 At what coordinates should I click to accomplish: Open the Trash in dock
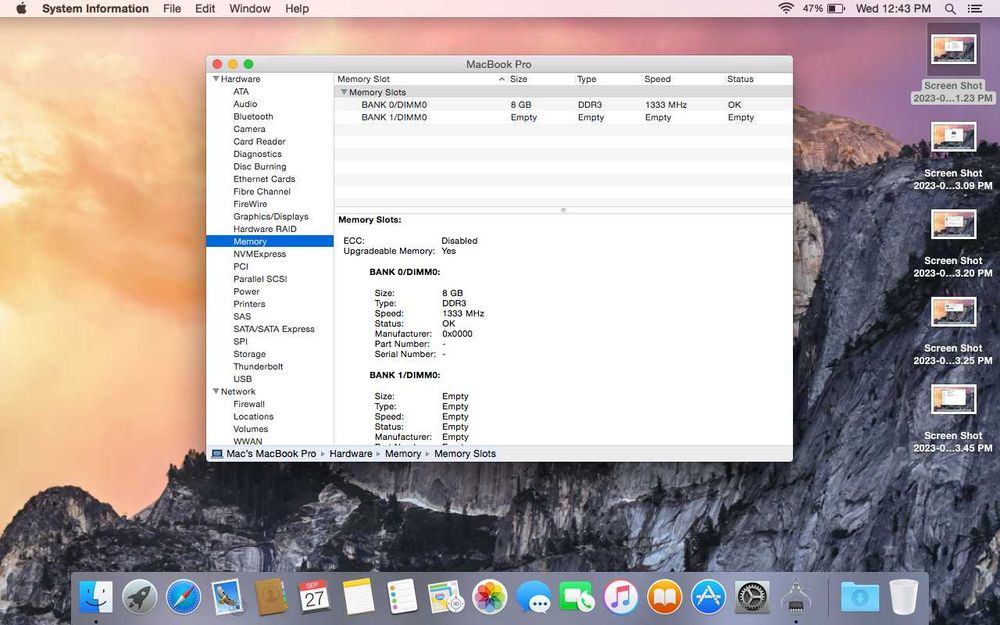[x=904, y=598]
